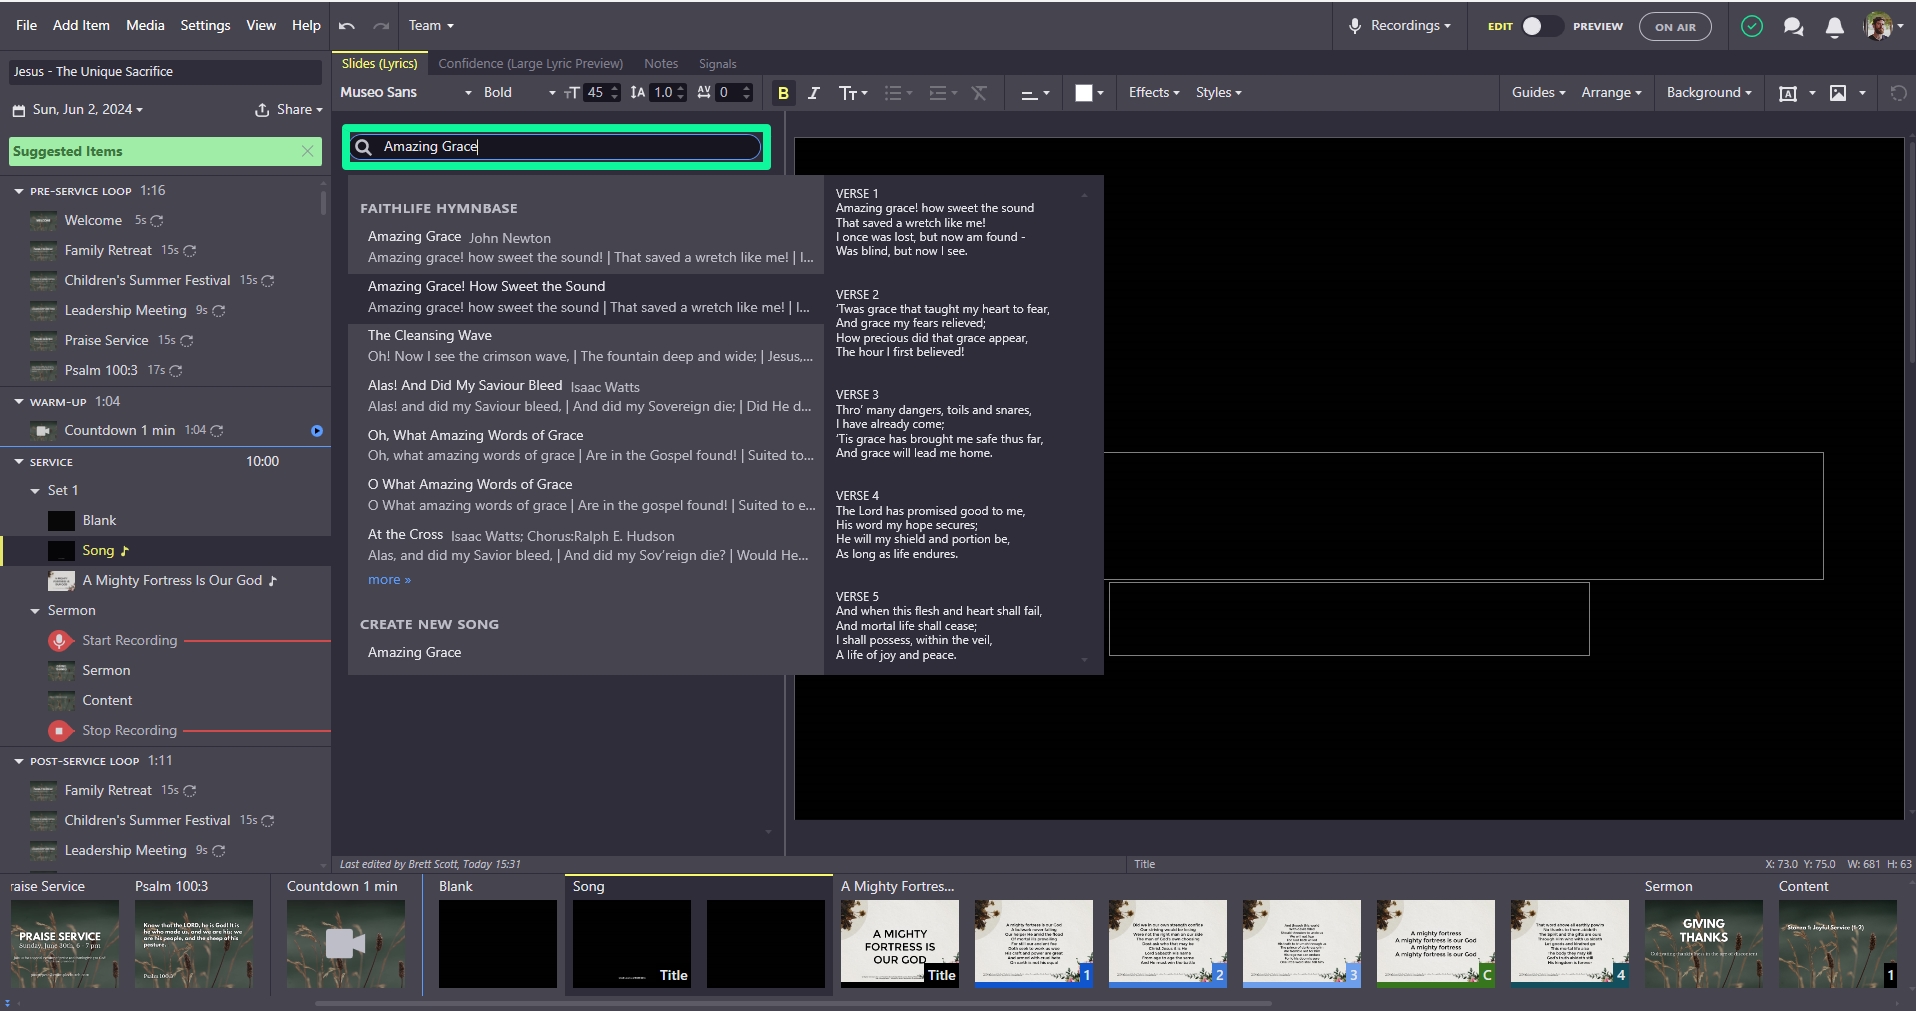Toggle loop icon for Countdown 1 min
The height and width of the screenshot is (1011, 1916).
217,431
